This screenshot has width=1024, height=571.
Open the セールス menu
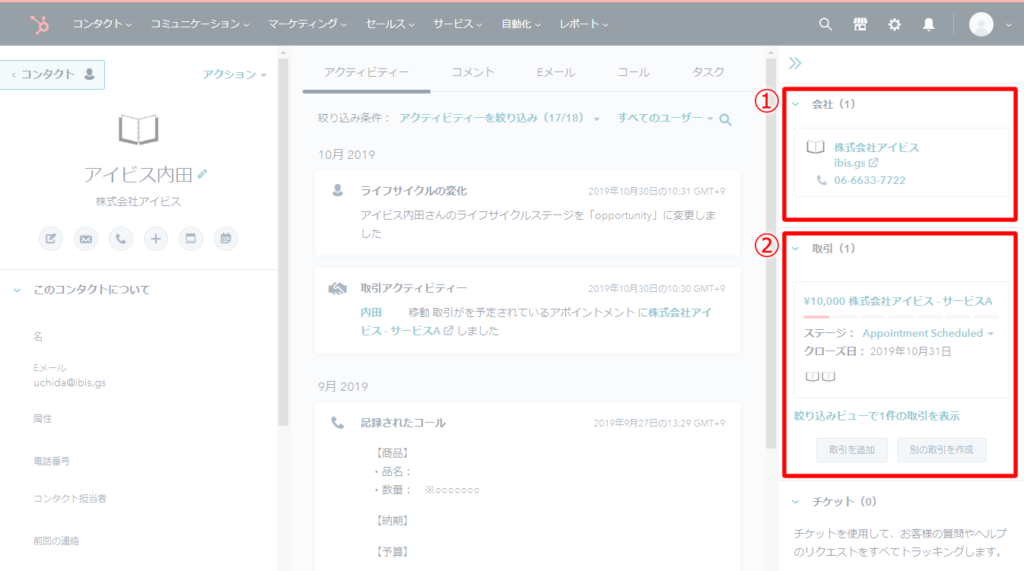click(x=390, y=24)
